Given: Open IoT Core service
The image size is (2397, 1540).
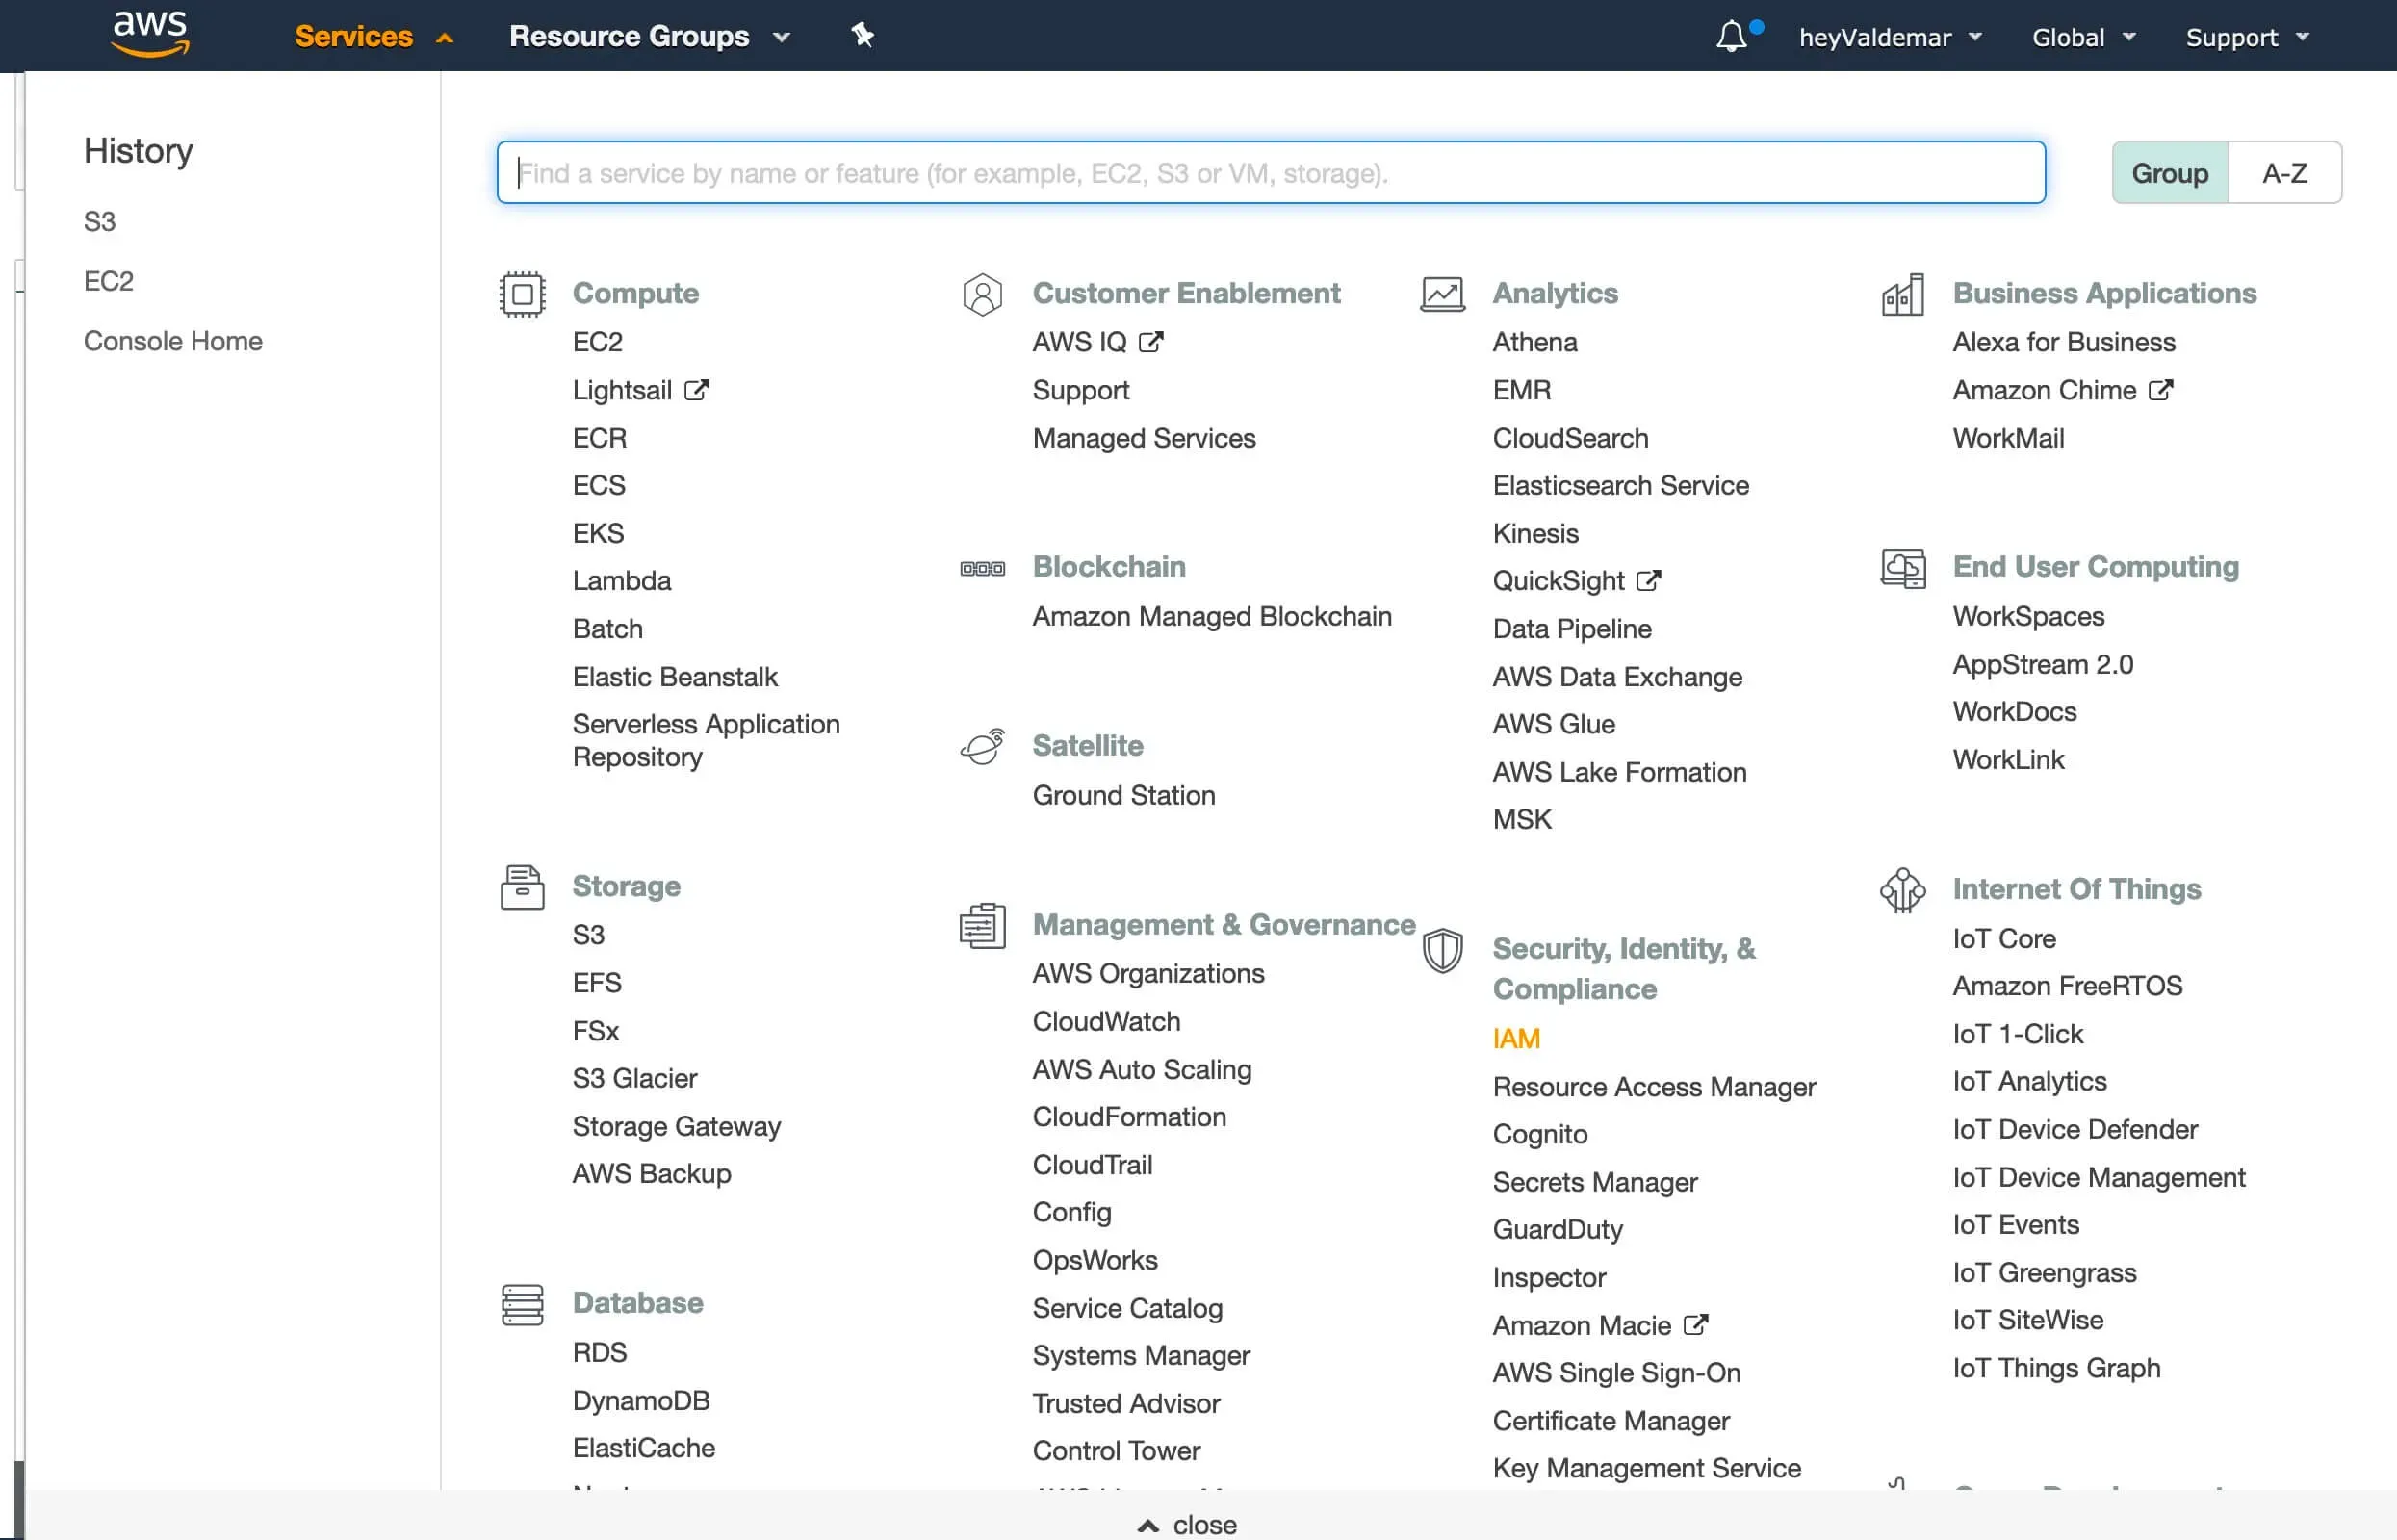Looking at the screenshot, I should tap(2004, 939).
